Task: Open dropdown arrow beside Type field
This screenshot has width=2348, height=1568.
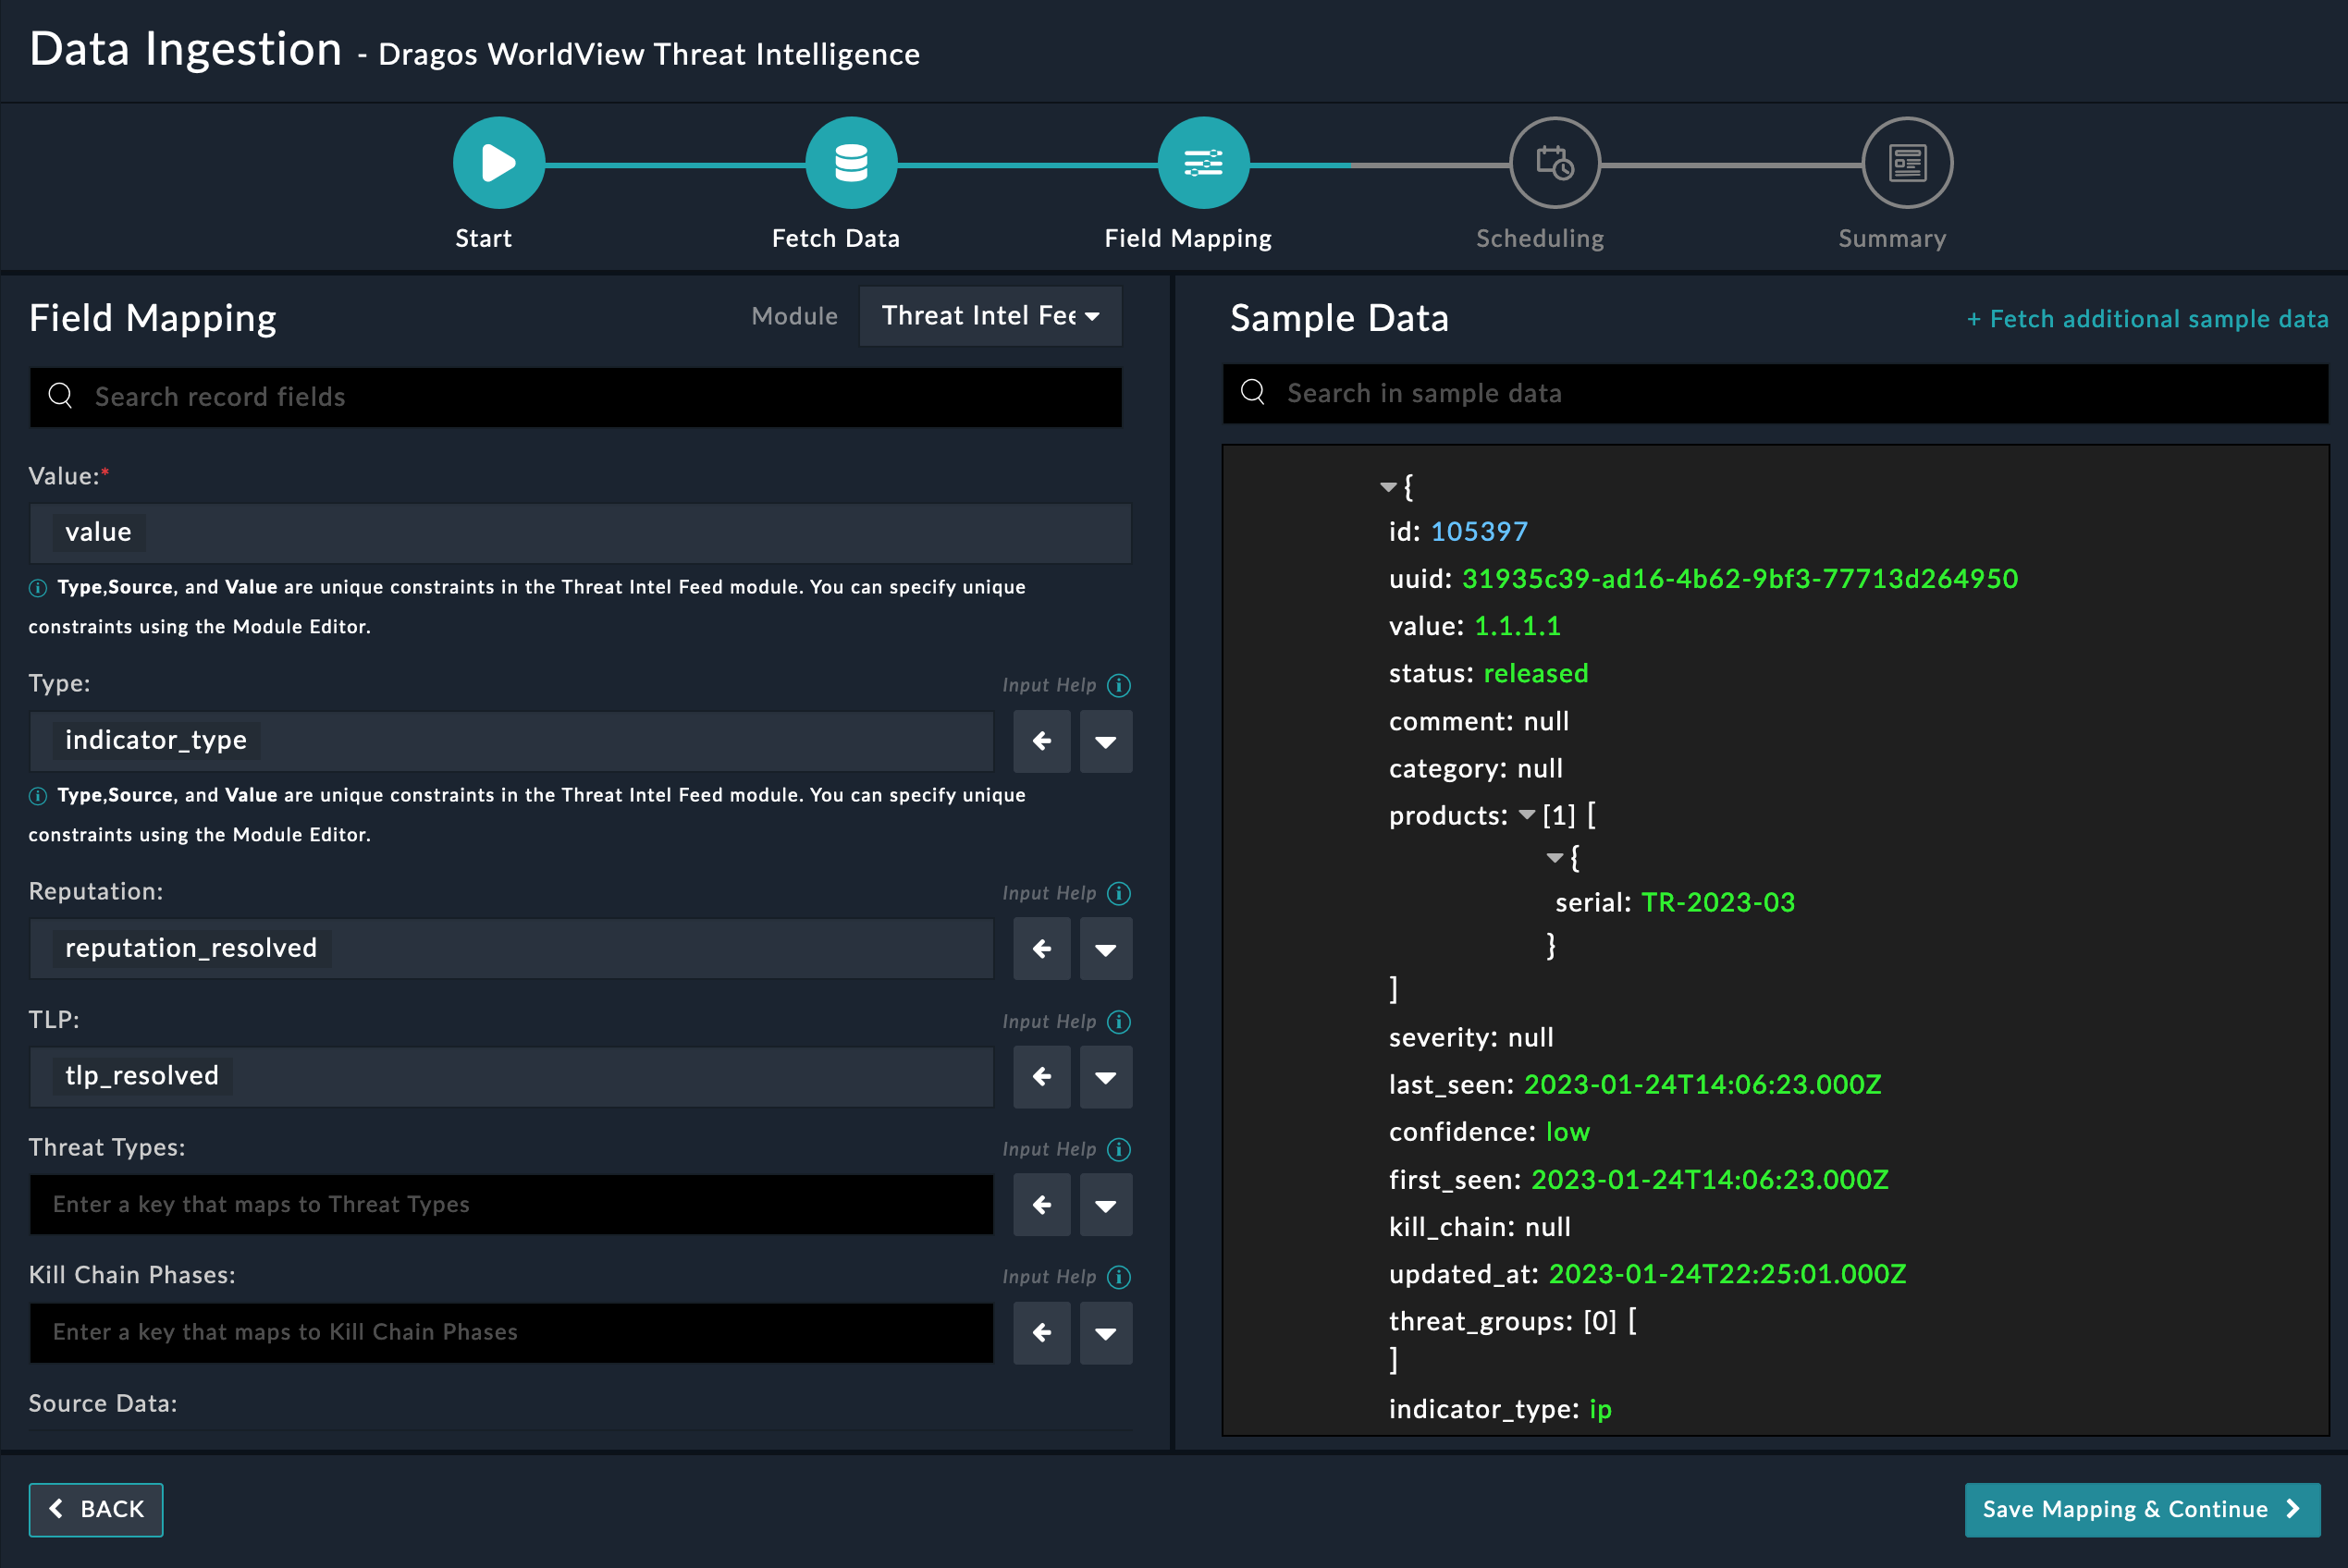Action: [x=1105, y=742]
